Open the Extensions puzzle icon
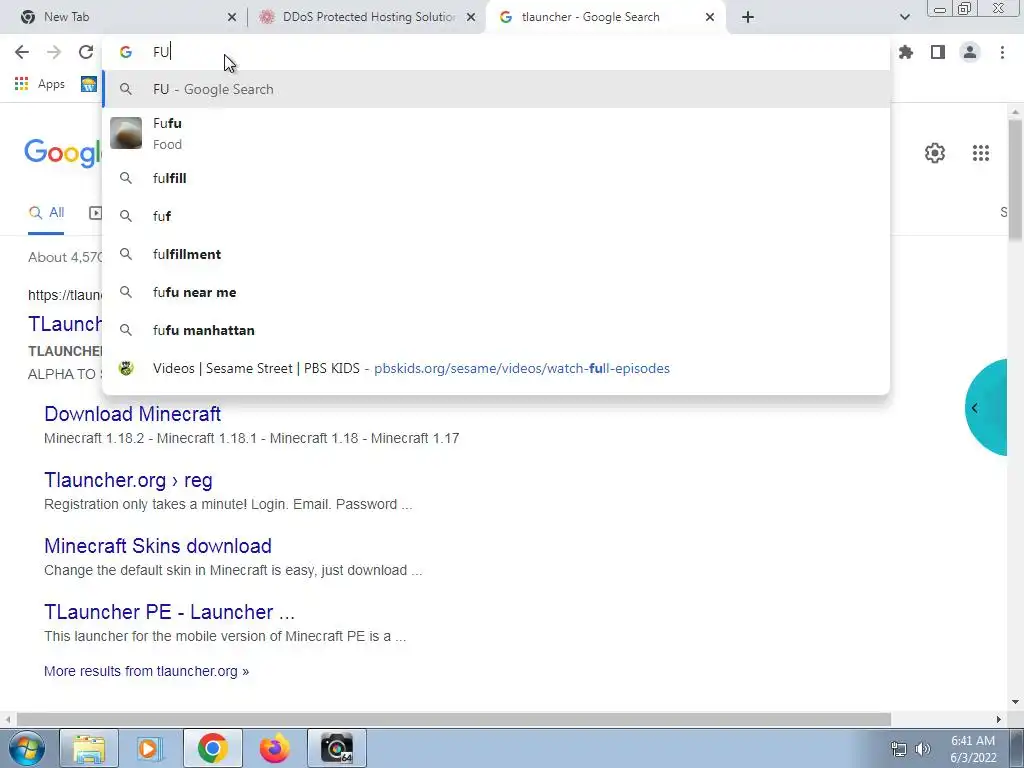The image size is (1024, 768). (x=906, y=52)
